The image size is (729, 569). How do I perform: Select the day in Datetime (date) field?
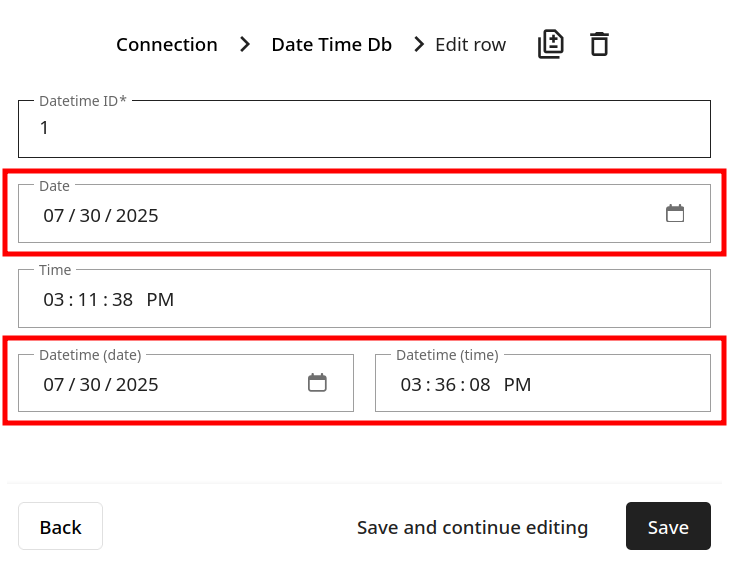pos(90,385)
